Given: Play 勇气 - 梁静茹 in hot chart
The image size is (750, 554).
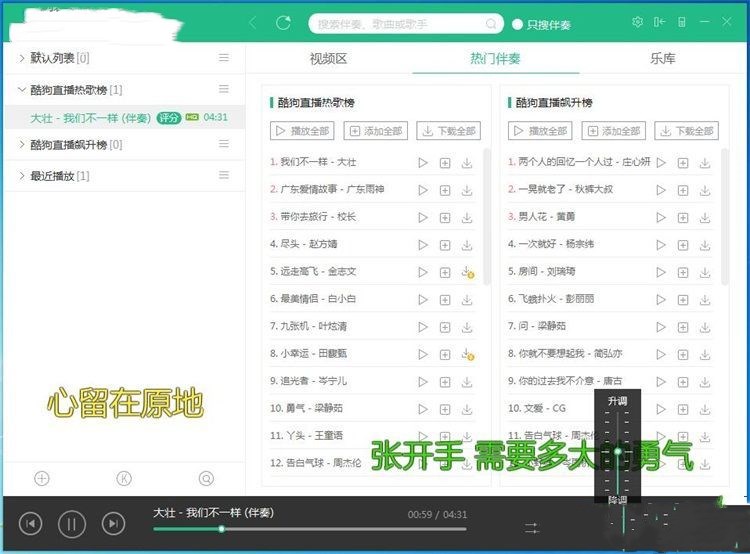Looking at the screenshot, I should click(423, 410).
